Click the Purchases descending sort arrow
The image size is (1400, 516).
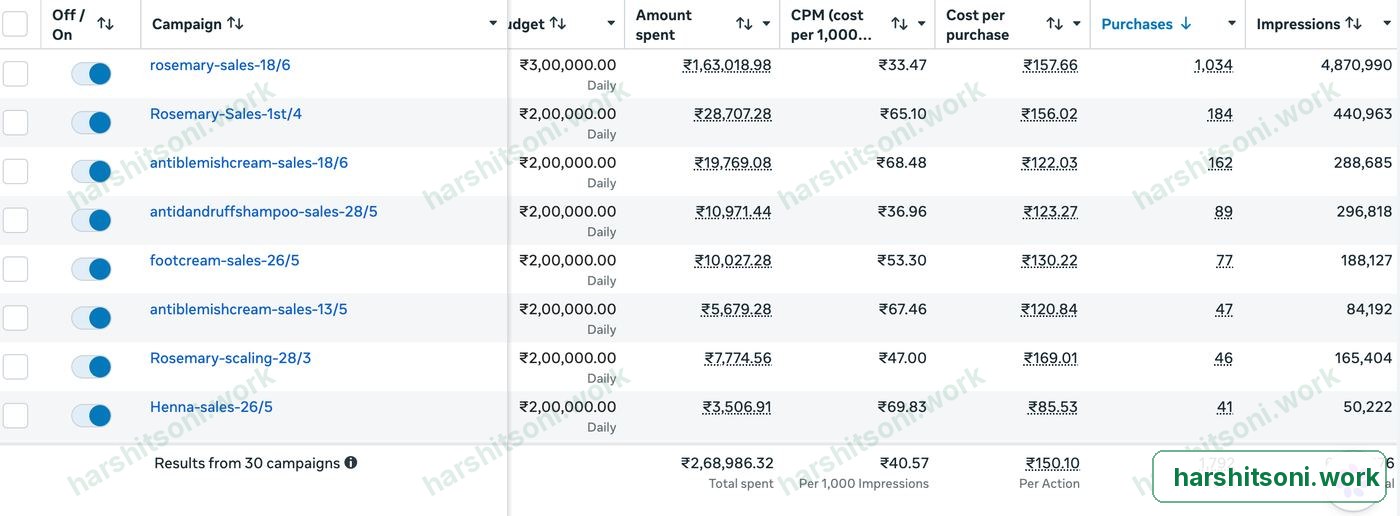[1186, 24]
